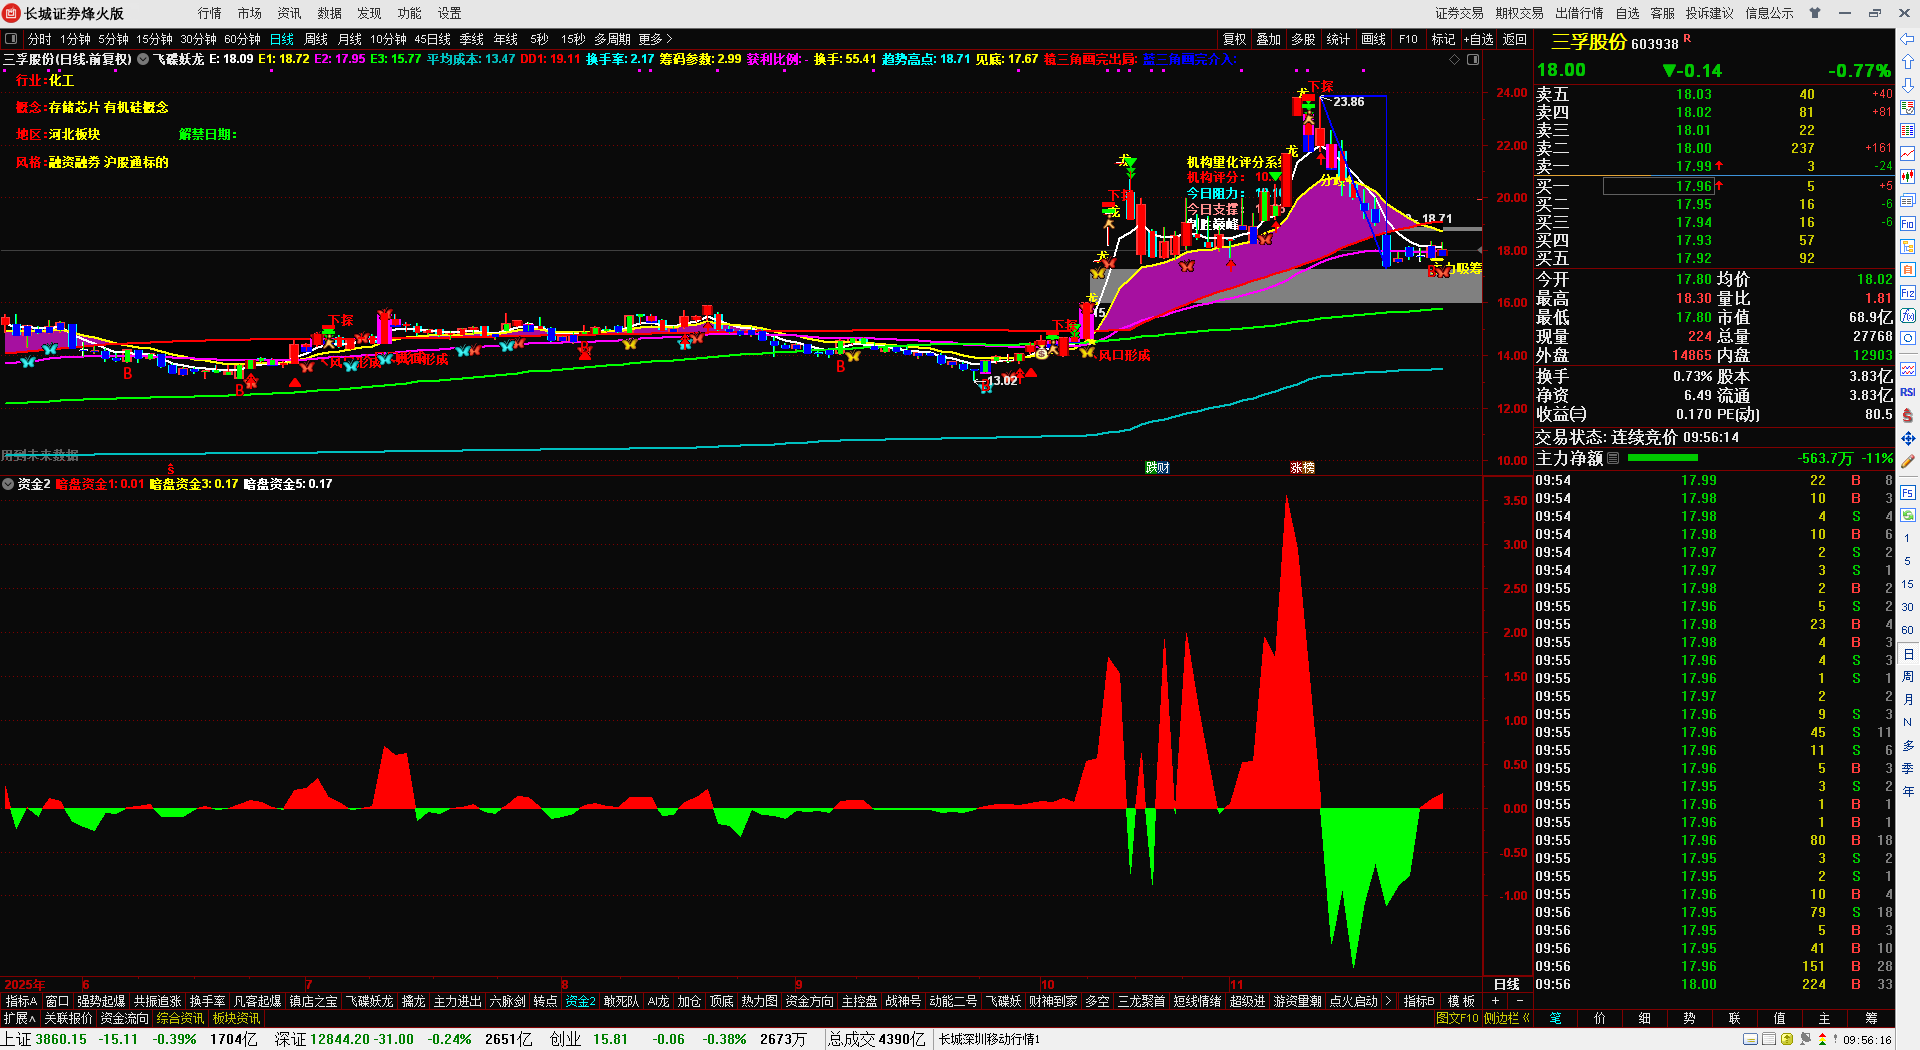
Task: Expand the 更多 periods dropdown
Action: click(655, 39)
